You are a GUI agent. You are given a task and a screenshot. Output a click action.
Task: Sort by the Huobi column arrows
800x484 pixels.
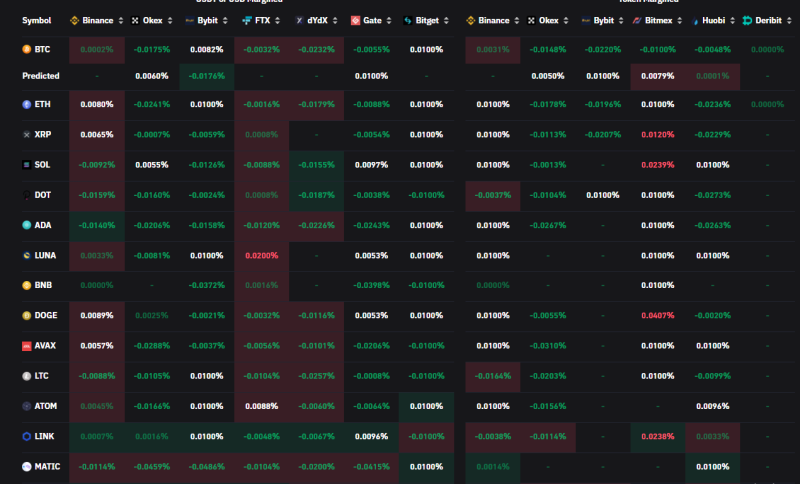pyautogui.click(x=732, y=20)
